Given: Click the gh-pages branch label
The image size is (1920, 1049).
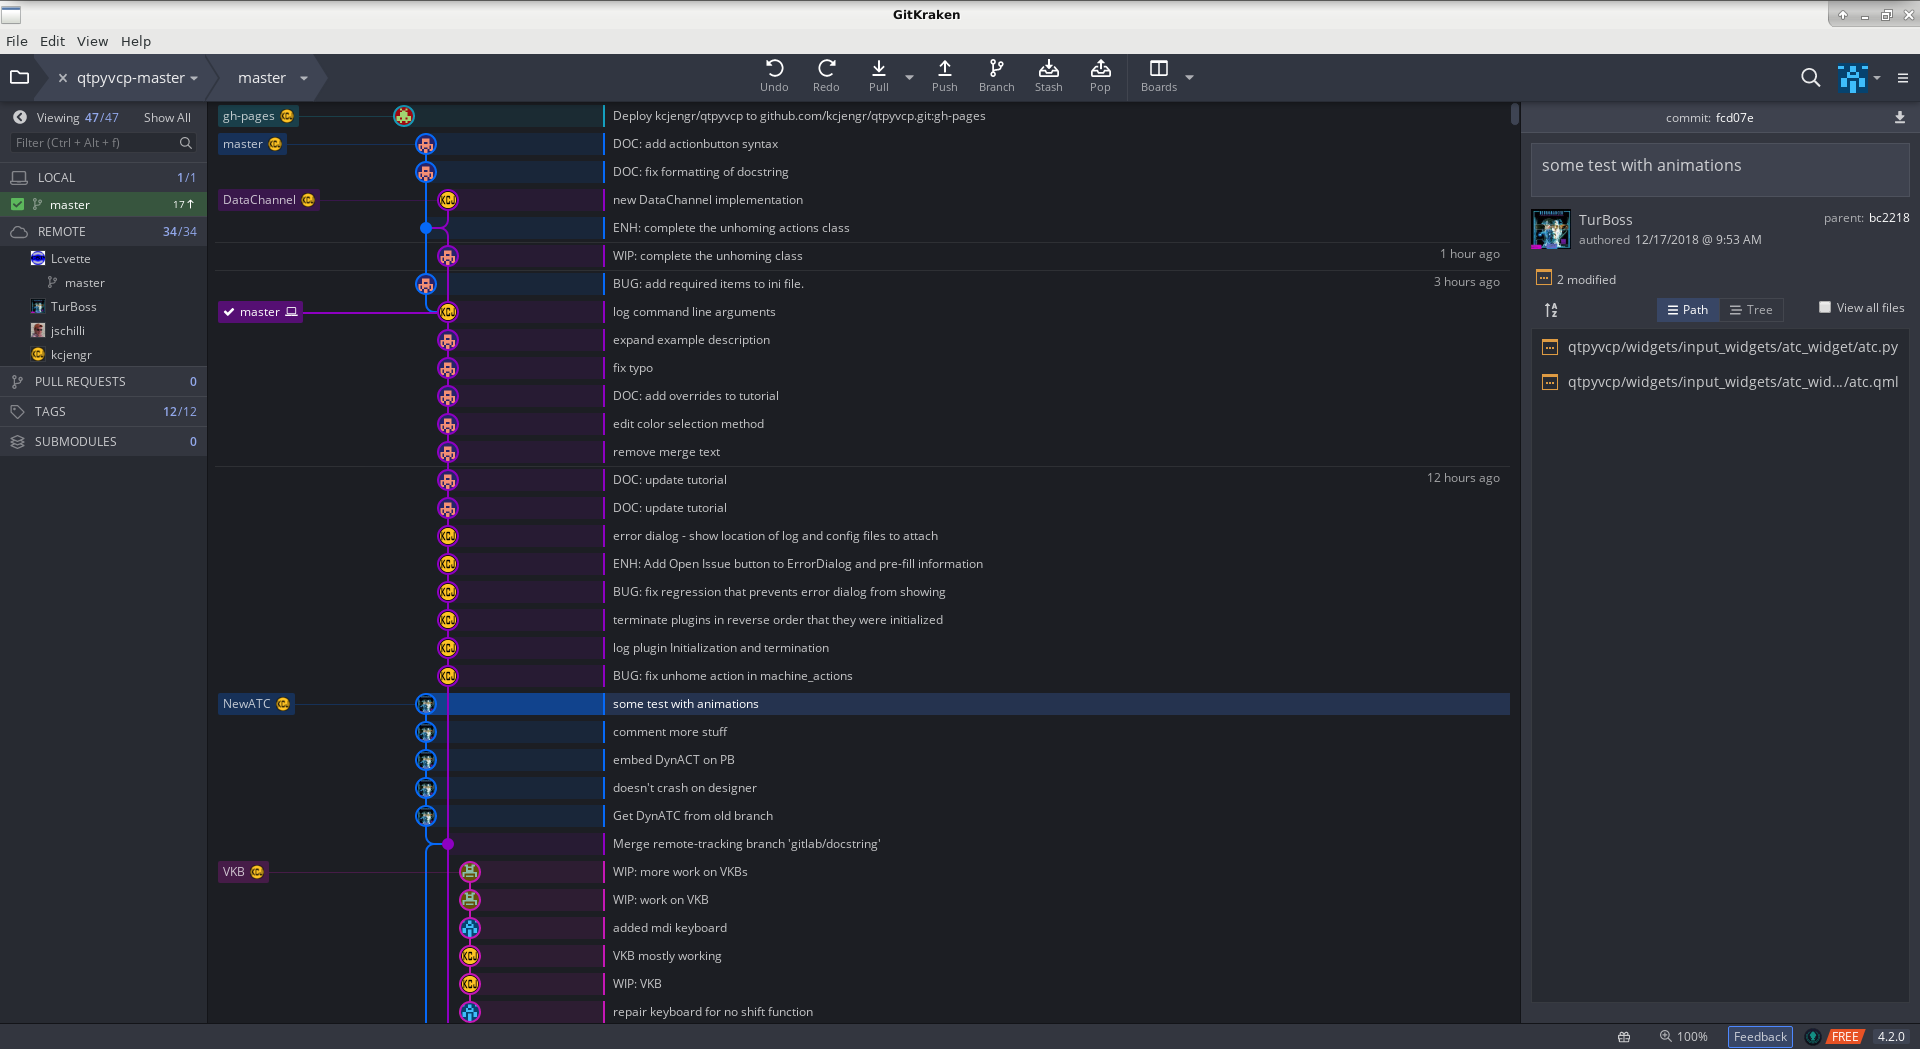Looking at the screenshot, I should coord(258,116).
